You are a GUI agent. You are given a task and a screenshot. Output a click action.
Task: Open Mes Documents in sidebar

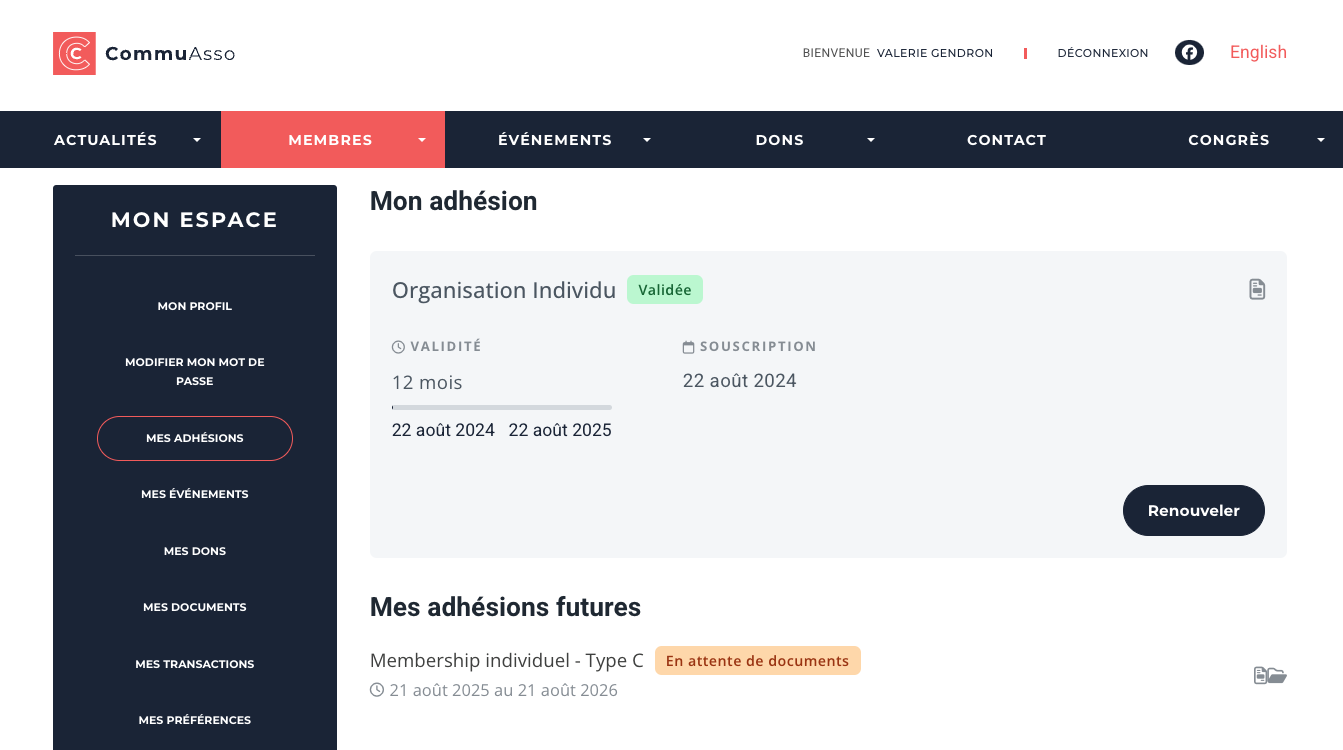[195, 607]
